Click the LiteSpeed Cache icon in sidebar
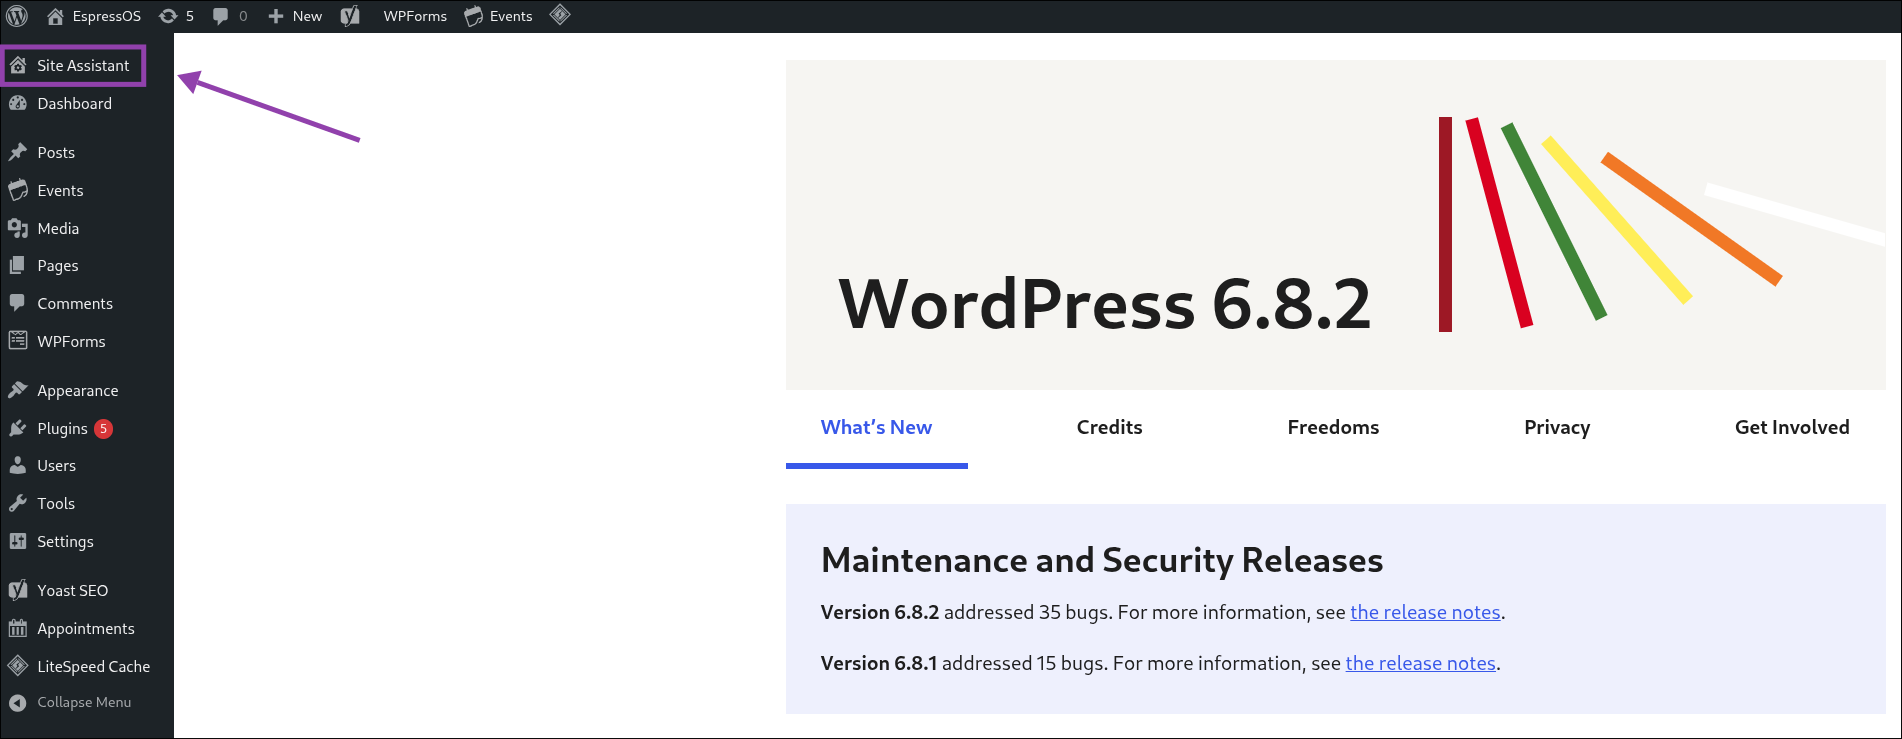This screenshot has width=1902, height=739. (x=18, y=666)
